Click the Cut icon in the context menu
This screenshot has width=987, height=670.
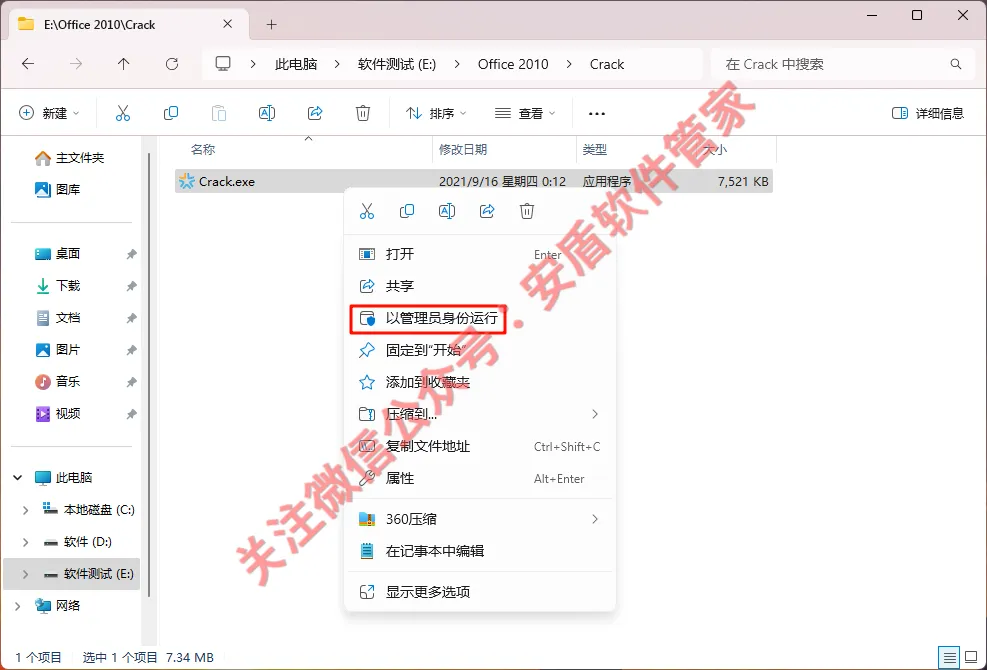click(x=367, y=211)
